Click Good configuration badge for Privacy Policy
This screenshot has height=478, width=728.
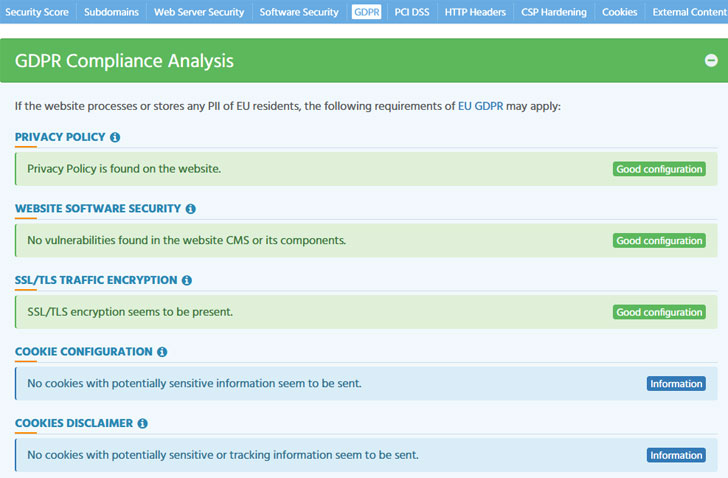coord(659,169)
